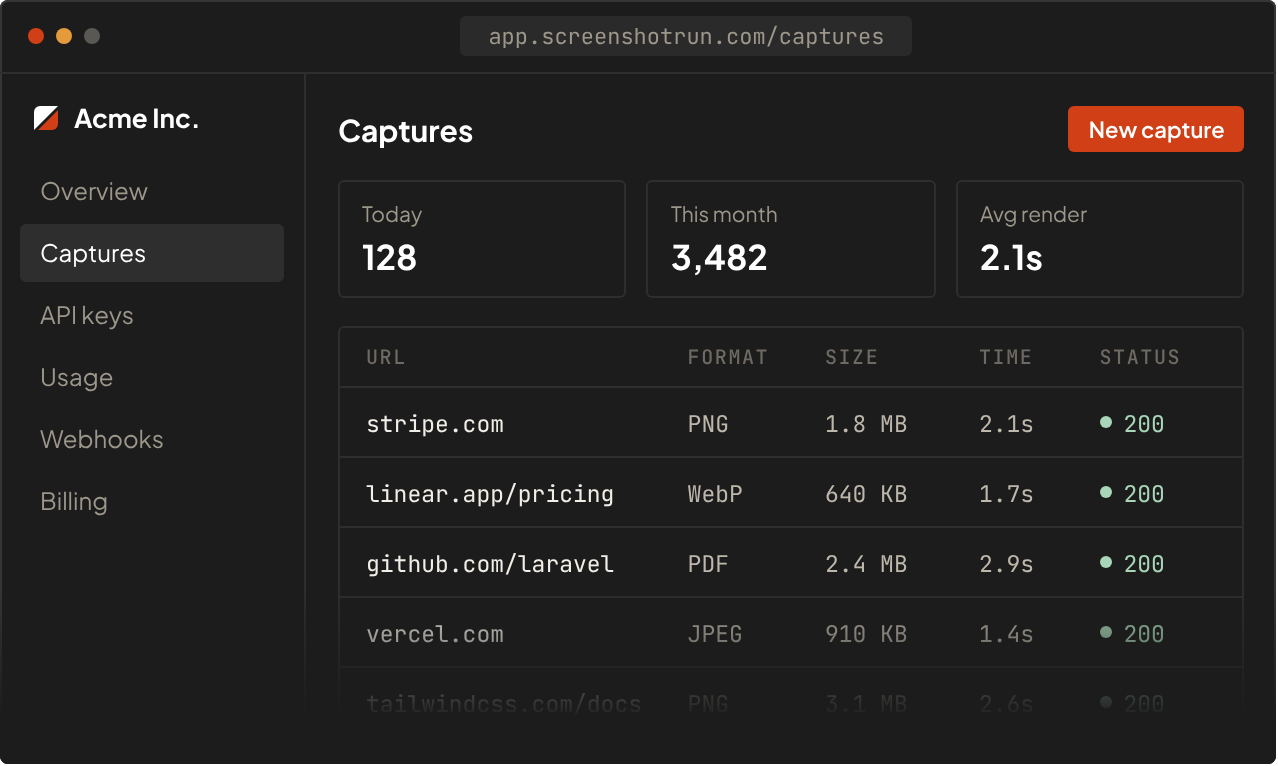Click the 2.4 MB size value
Viewport: 1278px width, 766px height.
pos(866,564)
